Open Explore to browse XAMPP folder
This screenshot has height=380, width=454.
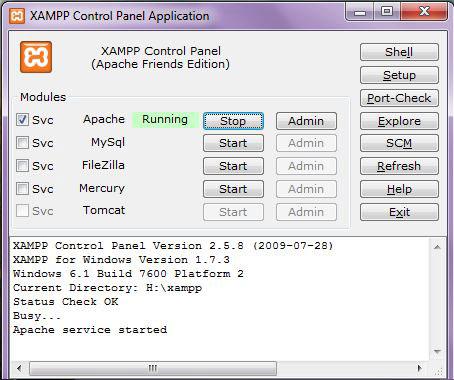tap(399, 121)
